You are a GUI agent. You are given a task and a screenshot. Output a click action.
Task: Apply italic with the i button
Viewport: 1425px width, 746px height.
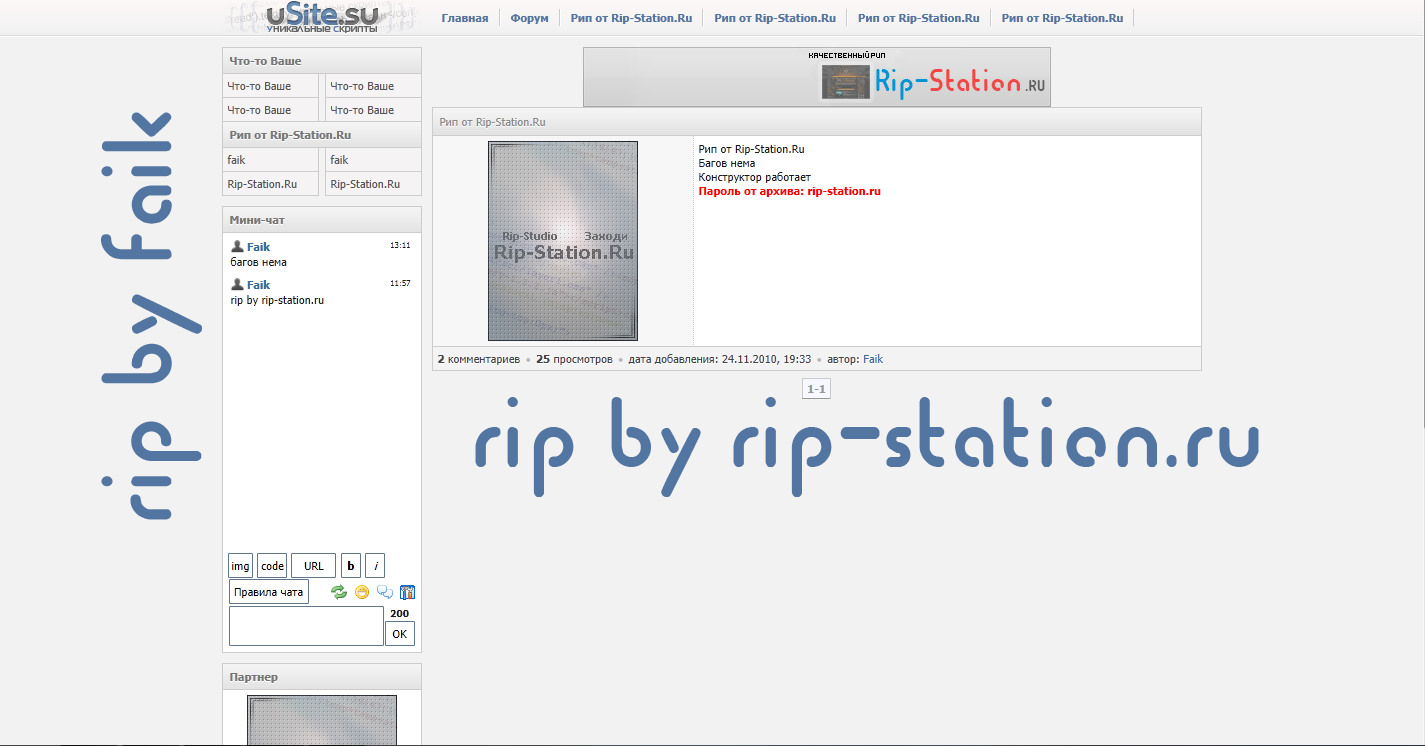tap(375, 566)
